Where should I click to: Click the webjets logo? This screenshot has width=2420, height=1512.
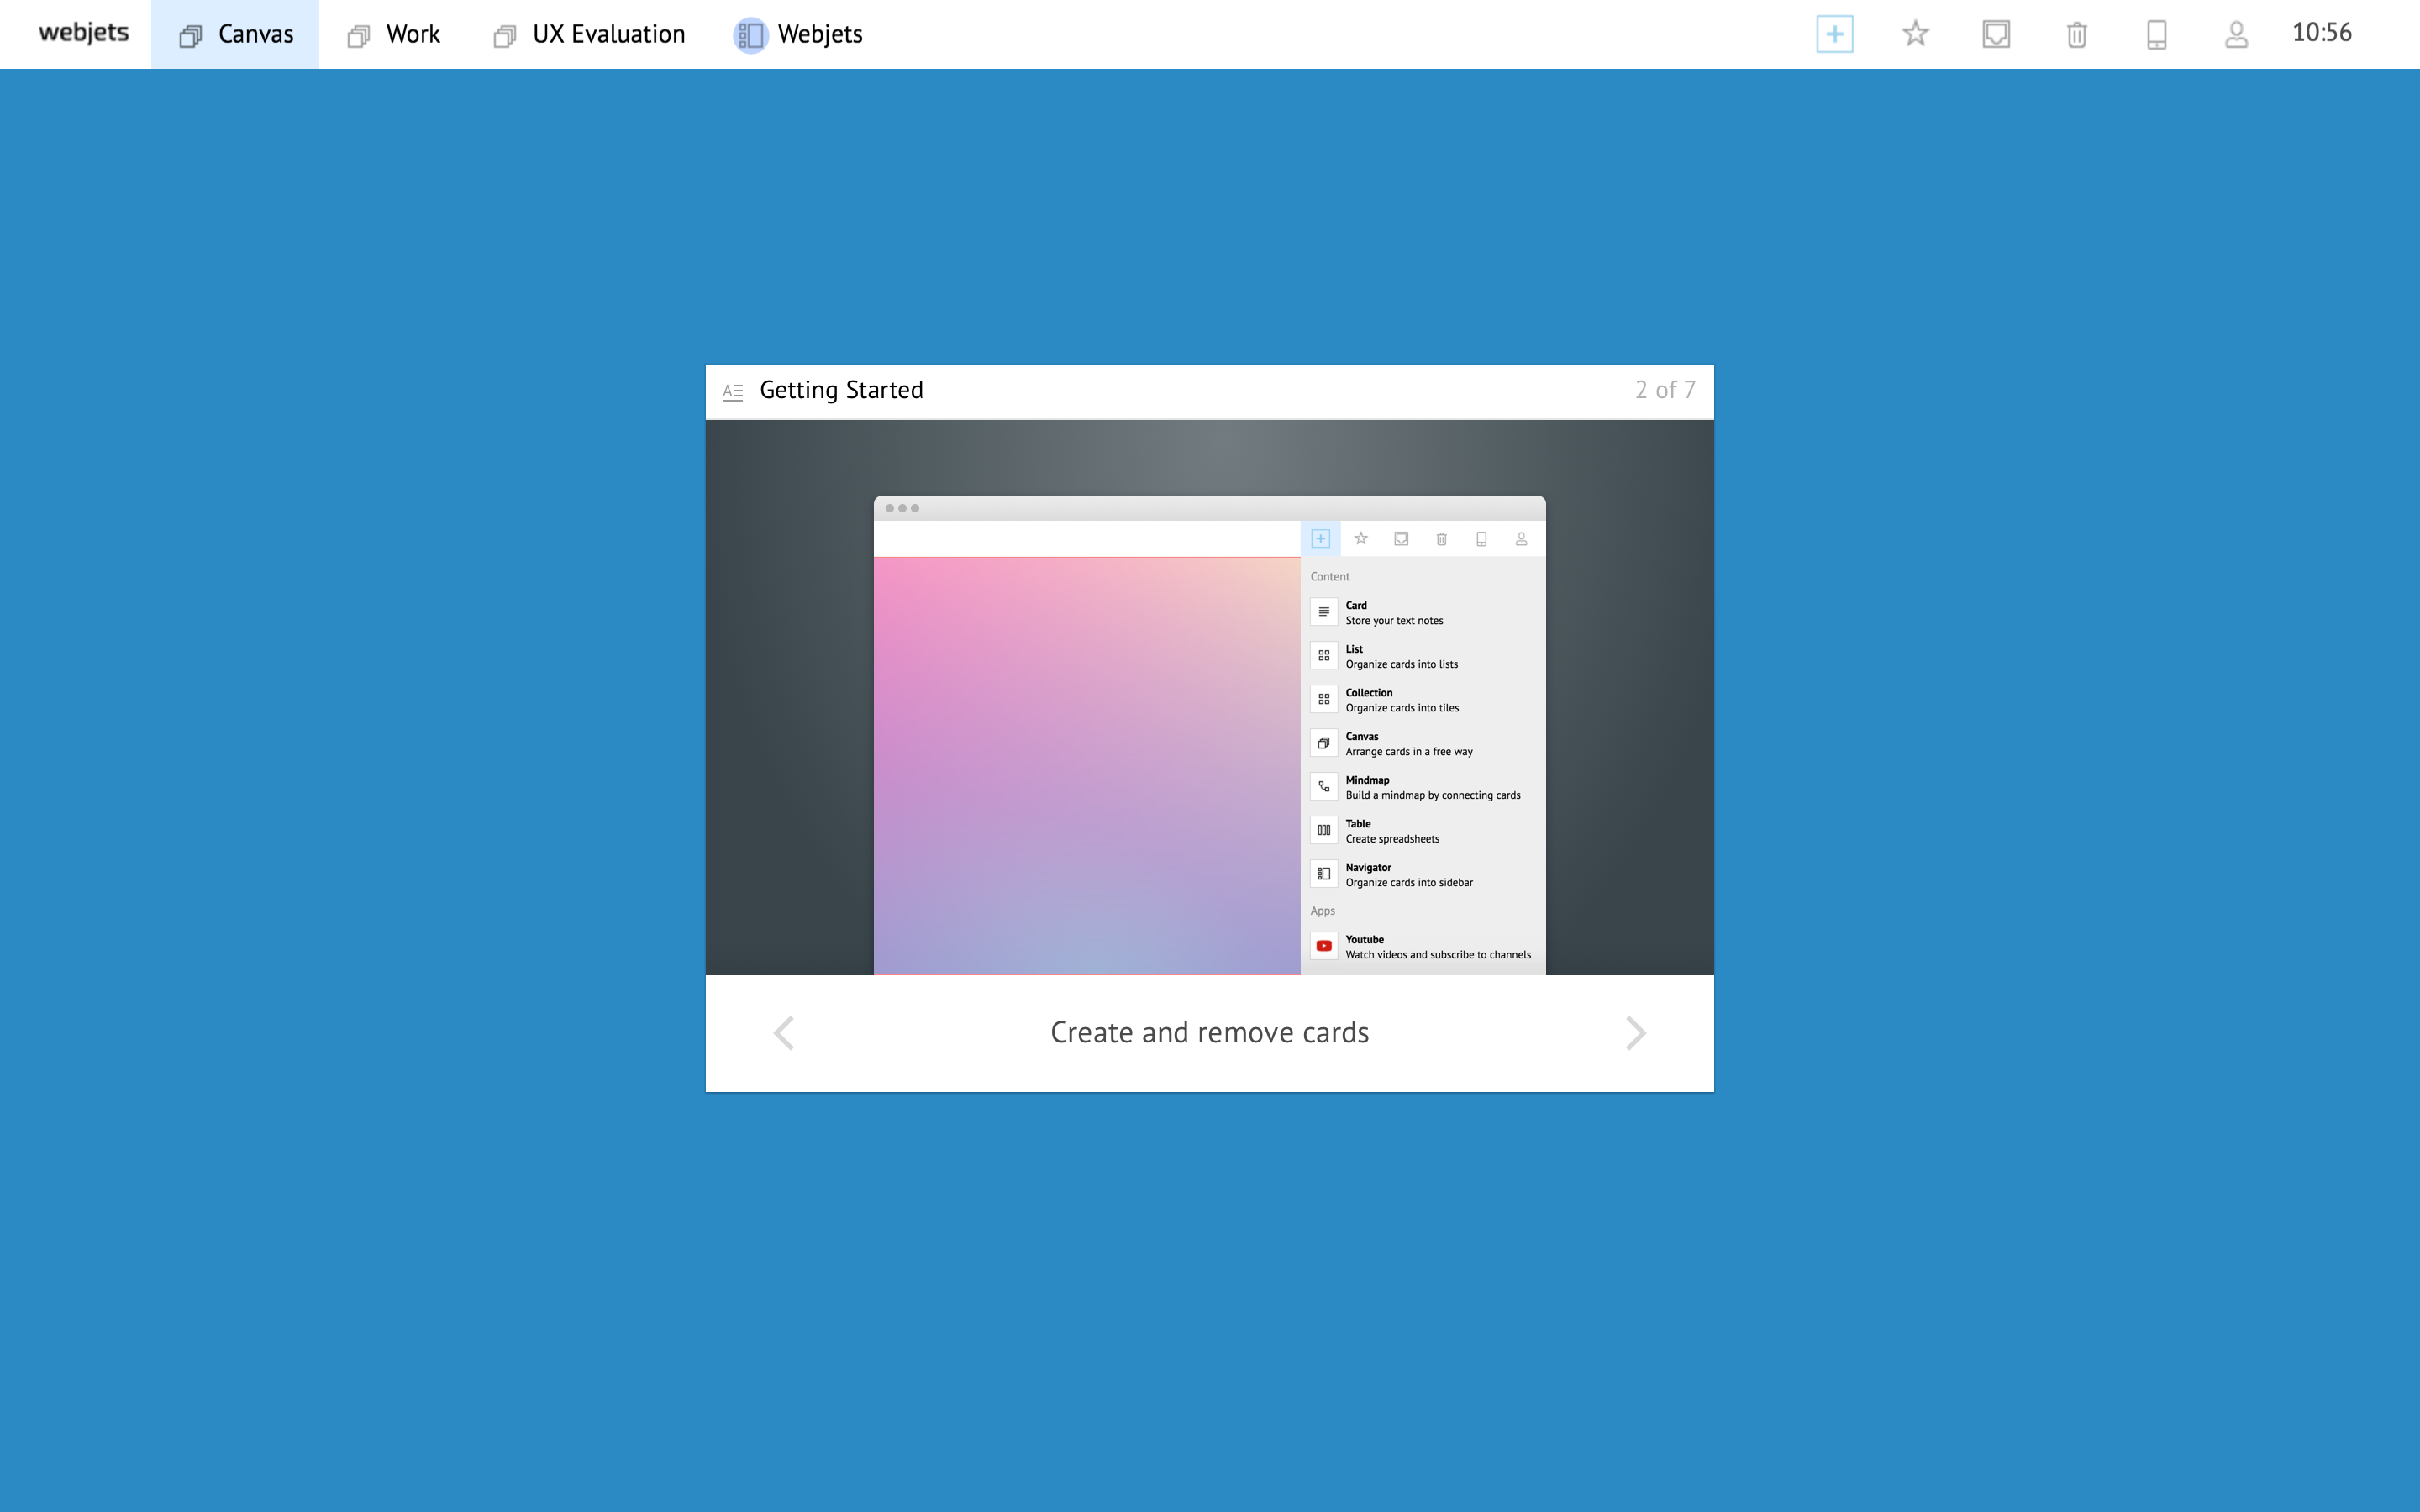point(84,33)
